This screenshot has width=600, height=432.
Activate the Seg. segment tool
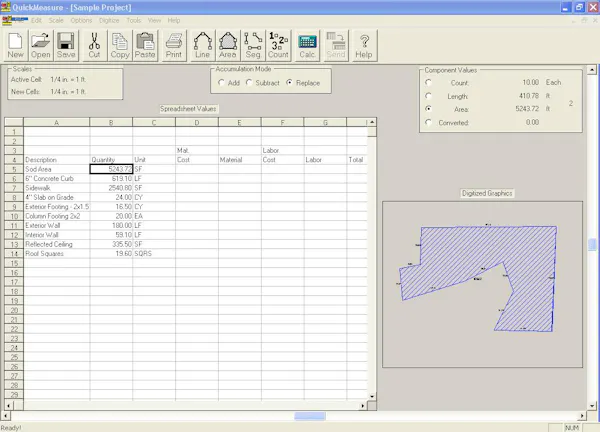[253, 46]
